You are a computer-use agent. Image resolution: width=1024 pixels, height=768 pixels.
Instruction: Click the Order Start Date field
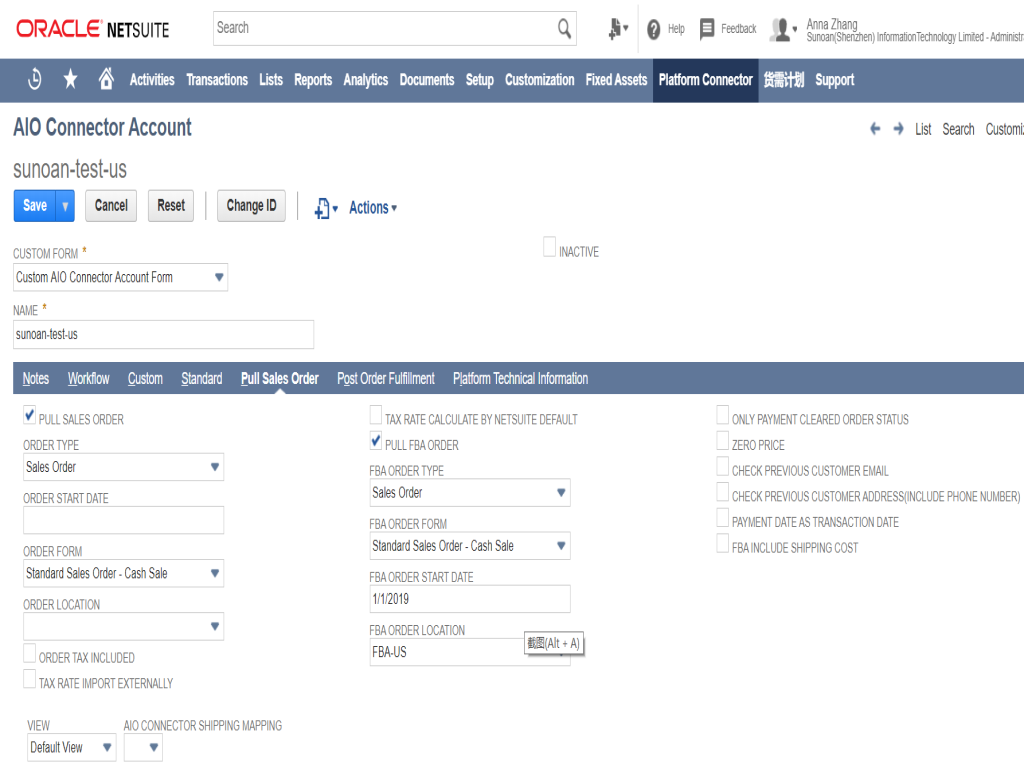123,520
